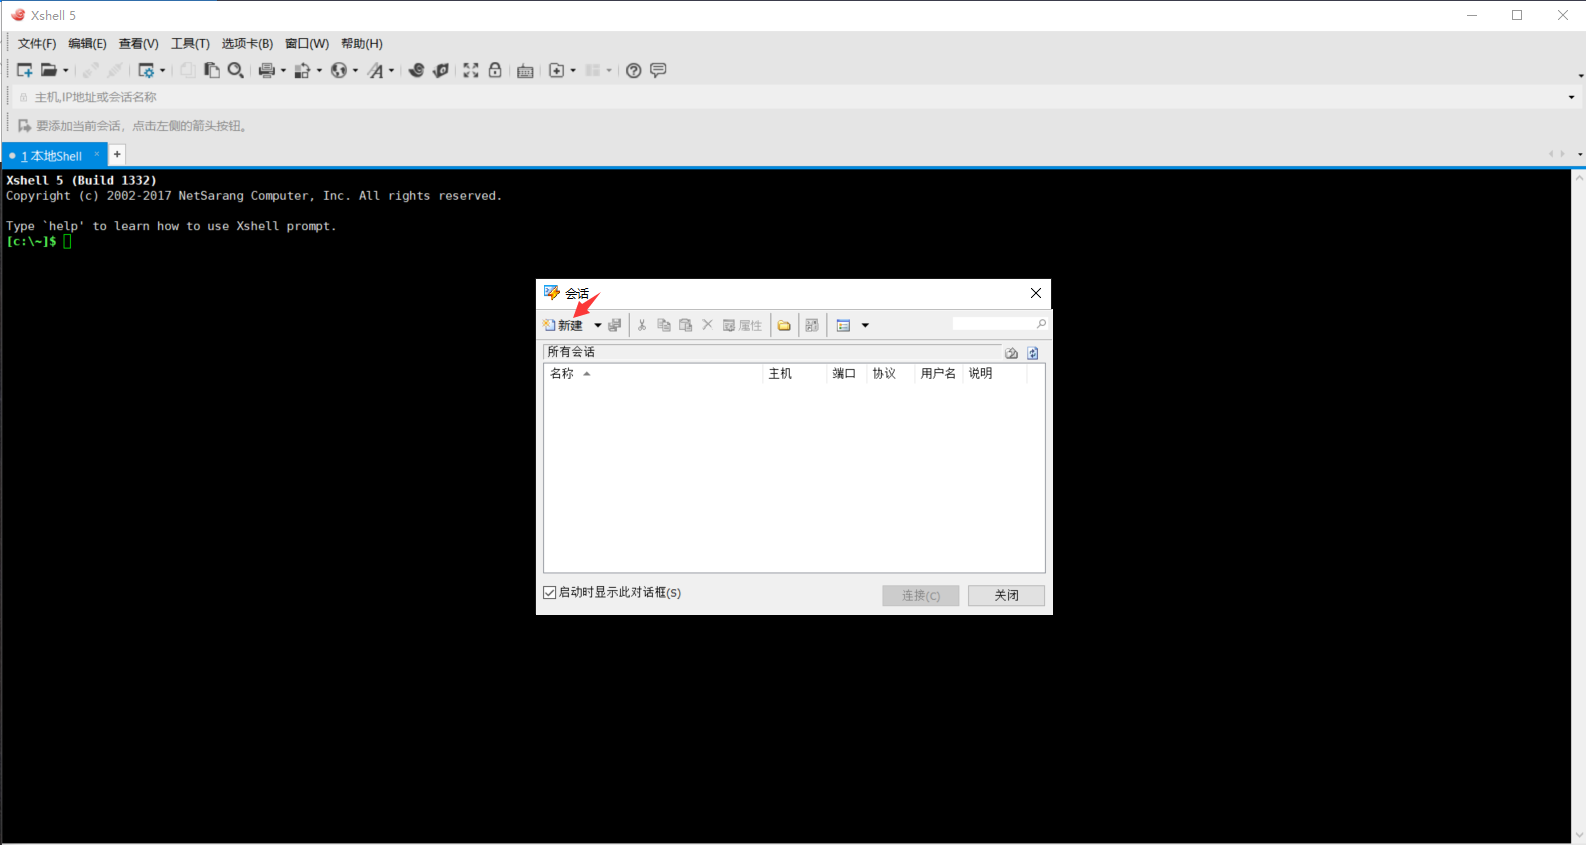
Task: Click the add tab plus-box icon in toolbar
Action: [x=557, y=70]
